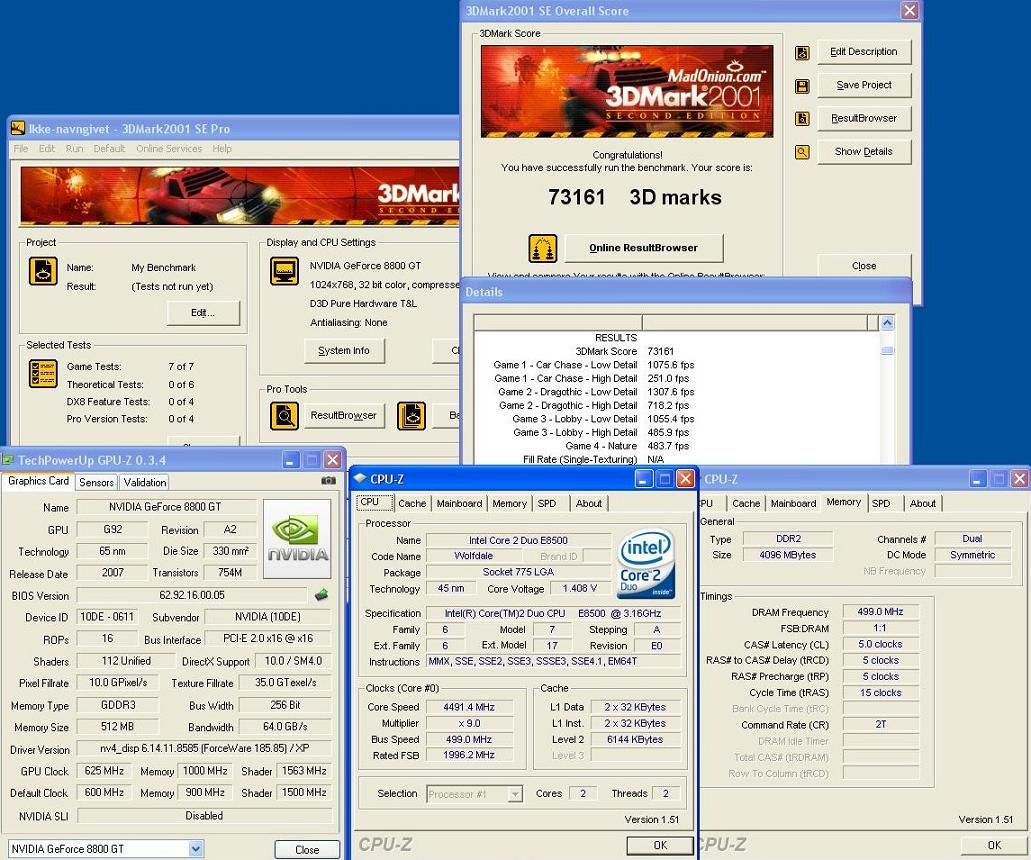Click the NVIDIA logo in GPU-Z
1031x860 pixels.
coord(297,539)
